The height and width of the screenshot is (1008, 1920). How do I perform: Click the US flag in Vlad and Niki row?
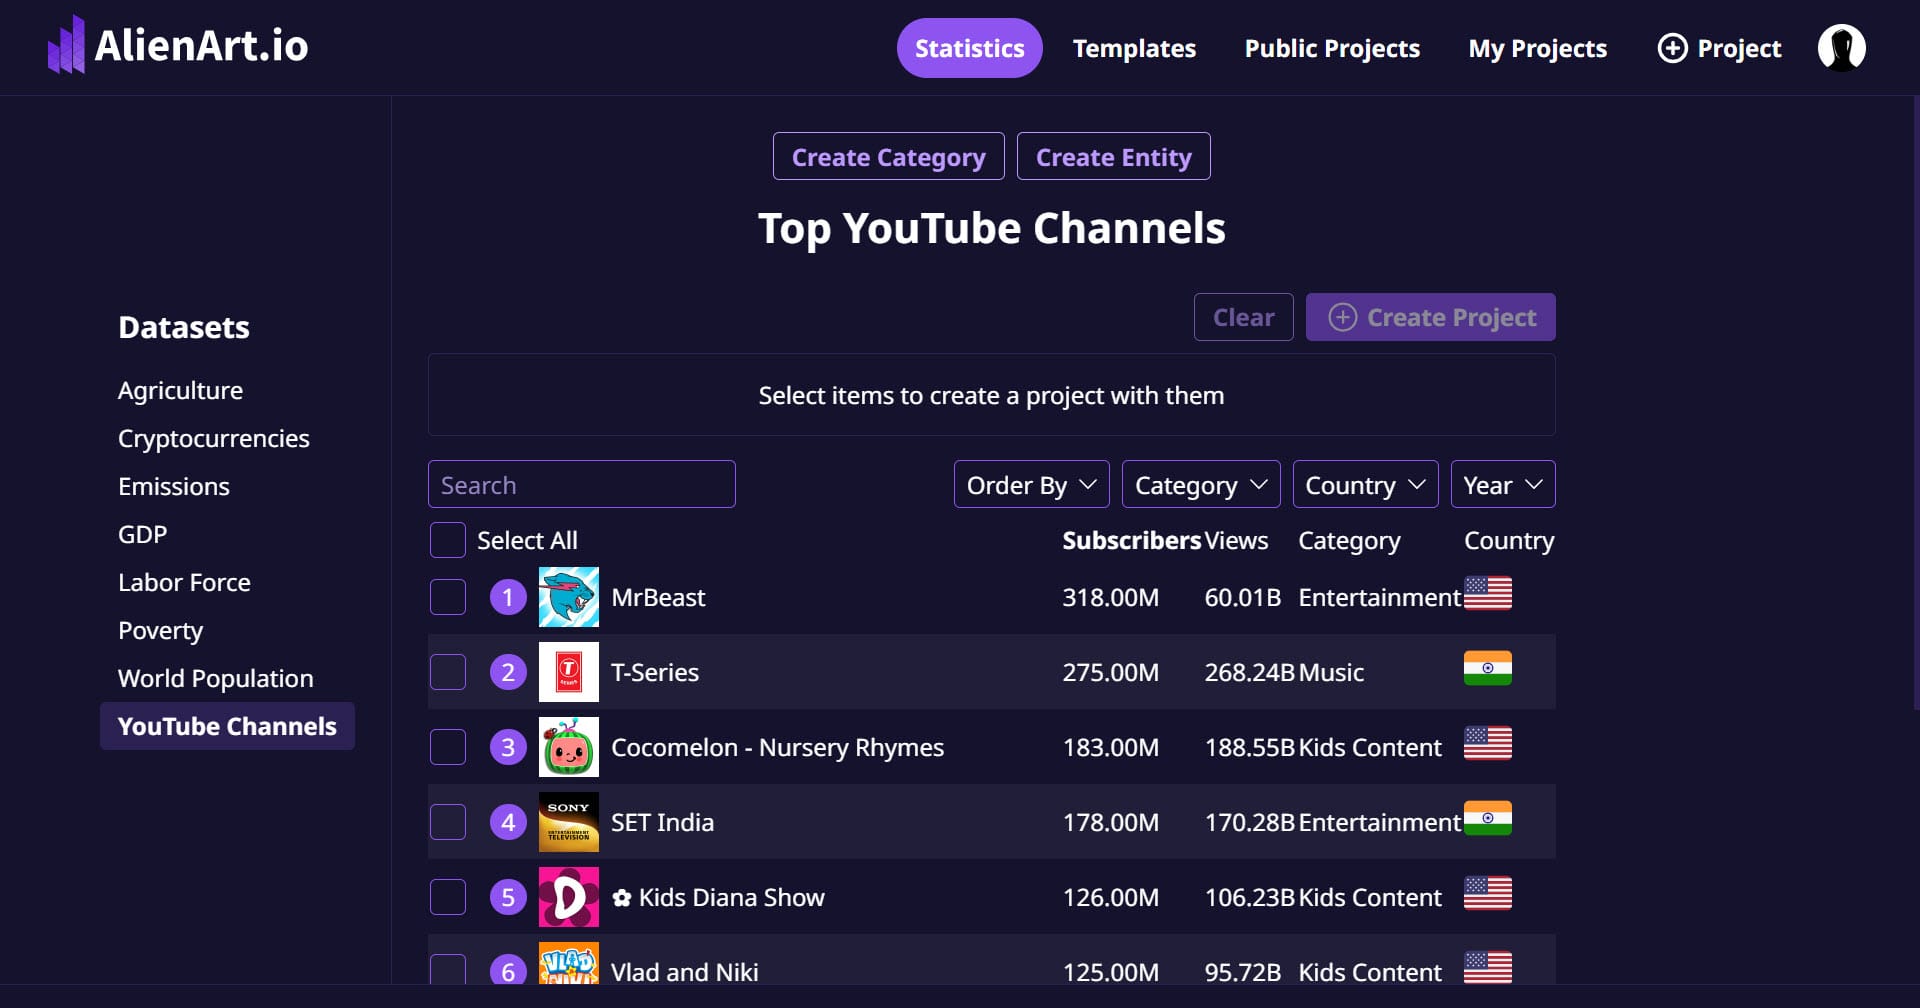pos(1487,967)
